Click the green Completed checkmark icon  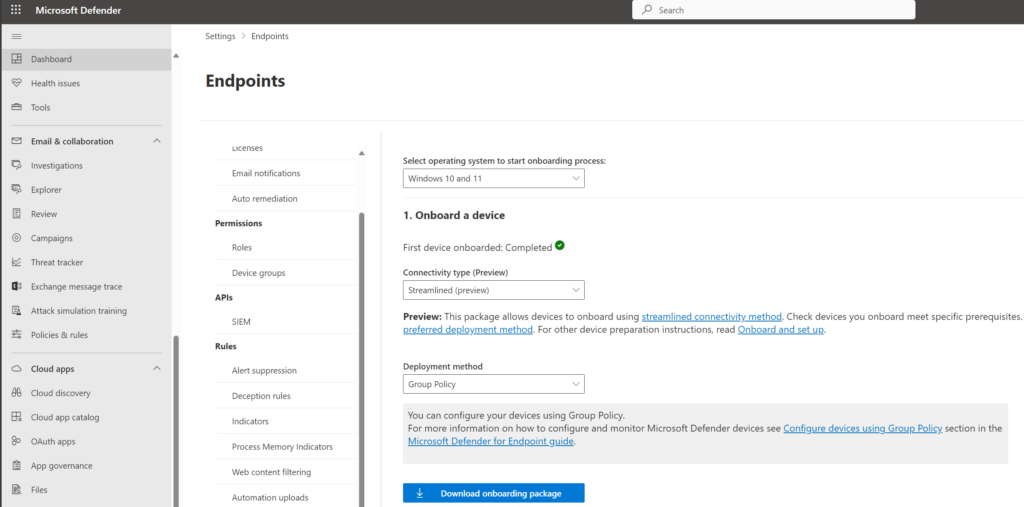[x=560, y=246]
